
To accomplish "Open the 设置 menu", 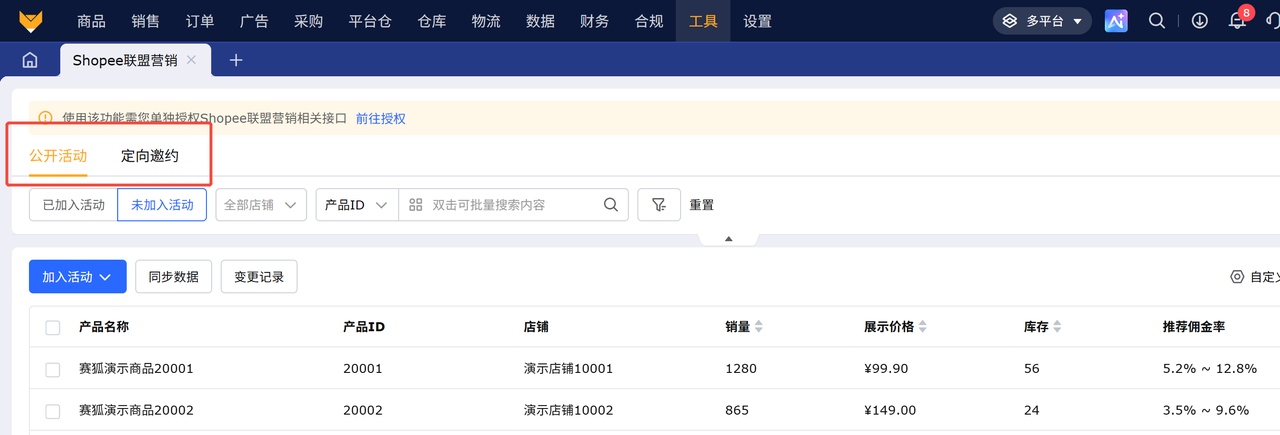I will [757, 21].
